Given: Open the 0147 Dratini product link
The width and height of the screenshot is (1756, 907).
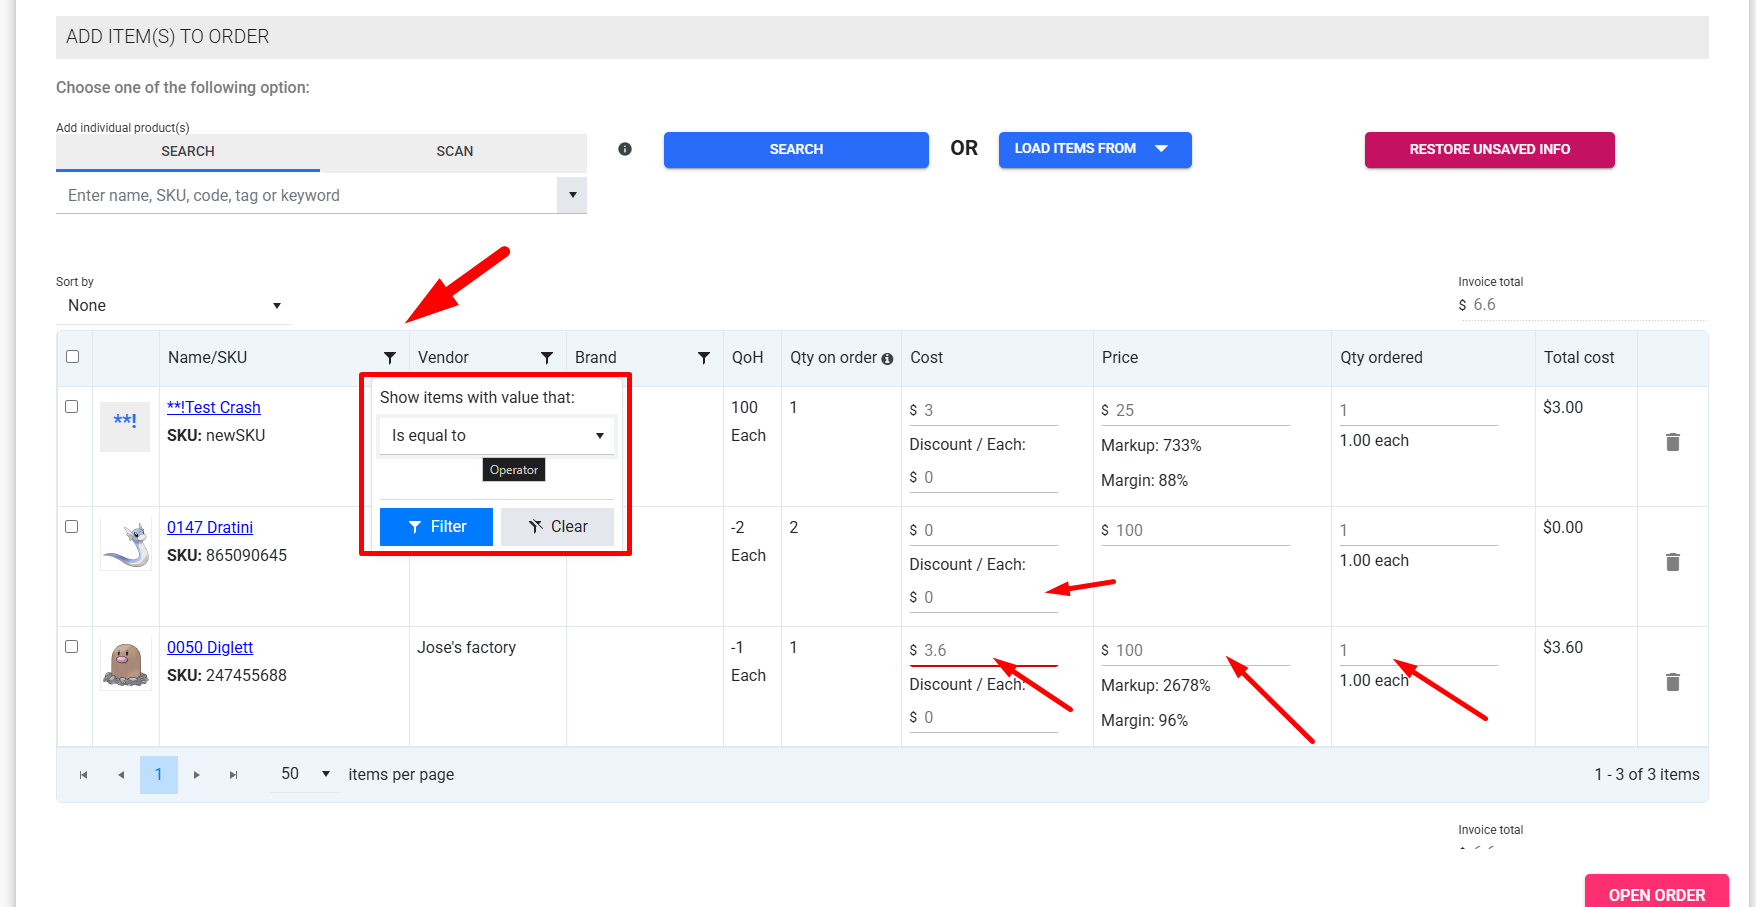Looking at the screenshot, I should pyautogui.click(x=210, y=527).
